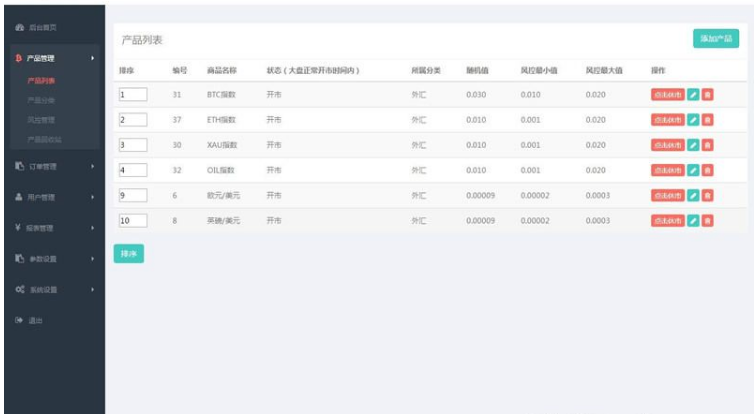This screenshot has height=414, width=754.
Task: Edit the XAU指数 product row
Action: [x=693, y=145]
